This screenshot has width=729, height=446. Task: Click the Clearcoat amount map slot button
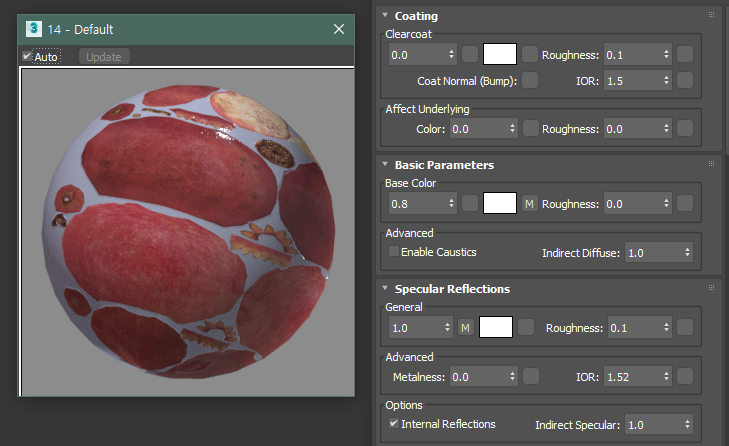[470, 54]
